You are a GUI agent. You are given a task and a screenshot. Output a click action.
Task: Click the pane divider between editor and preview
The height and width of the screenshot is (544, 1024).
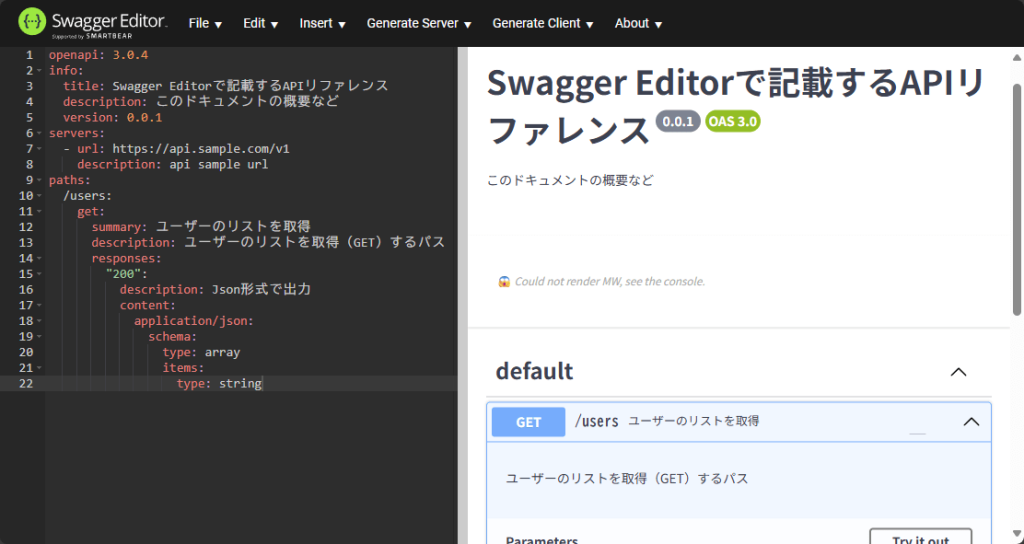click(x=462, y=295)
